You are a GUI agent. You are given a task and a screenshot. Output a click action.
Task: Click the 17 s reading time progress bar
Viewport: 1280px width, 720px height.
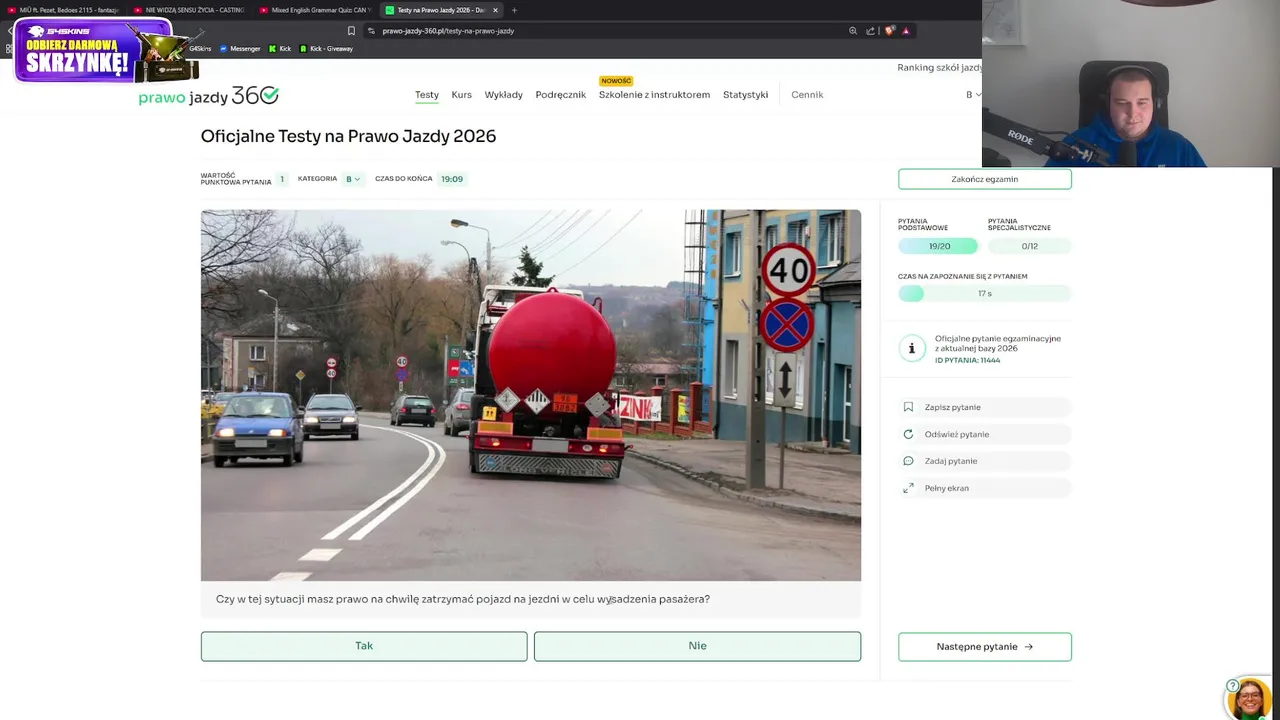[985, 293]
